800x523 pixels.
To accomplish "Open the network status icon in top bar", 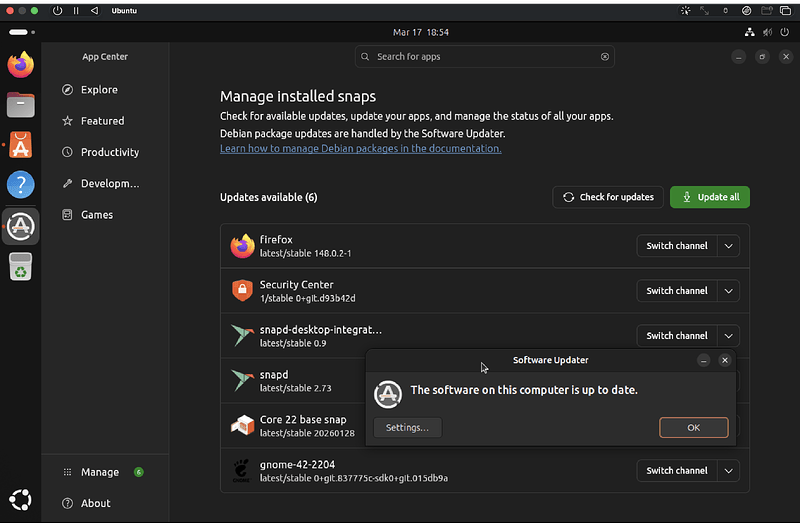I will tap(749, 32).
